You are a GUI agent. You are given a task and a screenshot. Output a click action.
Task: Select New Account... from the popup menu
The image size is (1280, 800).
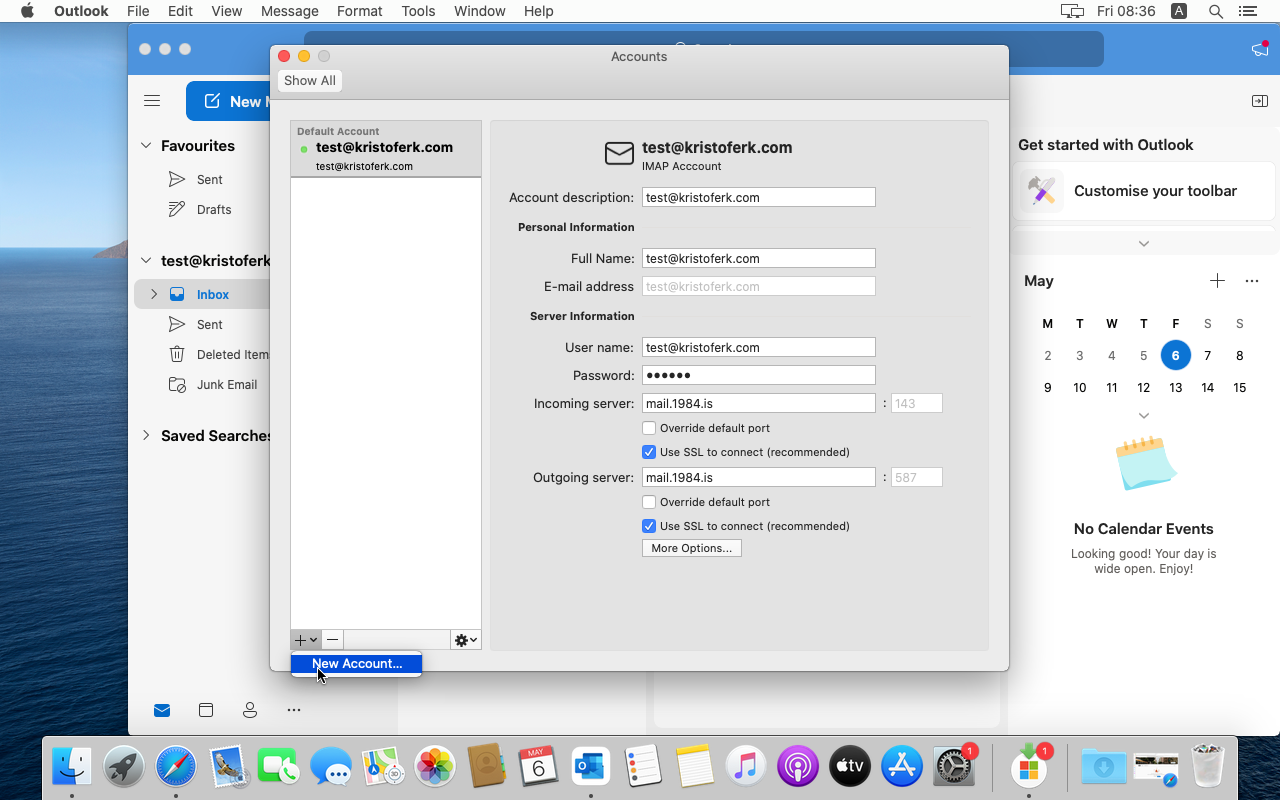coord(356,664)
